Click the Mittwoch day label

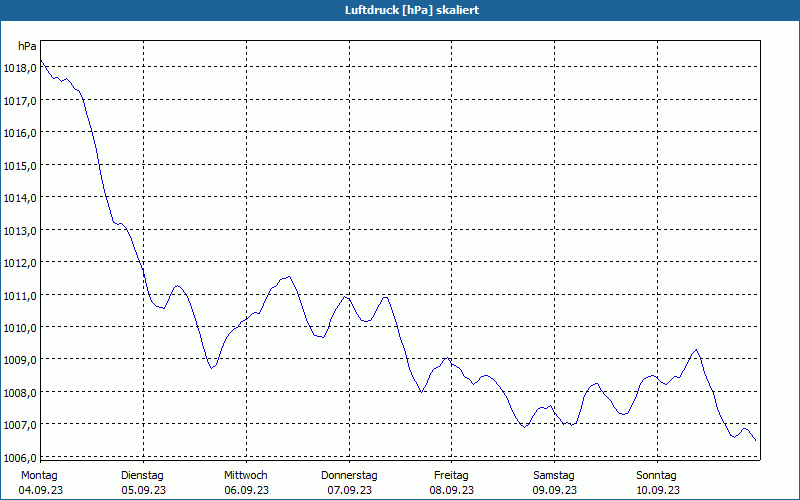[246, 475]
